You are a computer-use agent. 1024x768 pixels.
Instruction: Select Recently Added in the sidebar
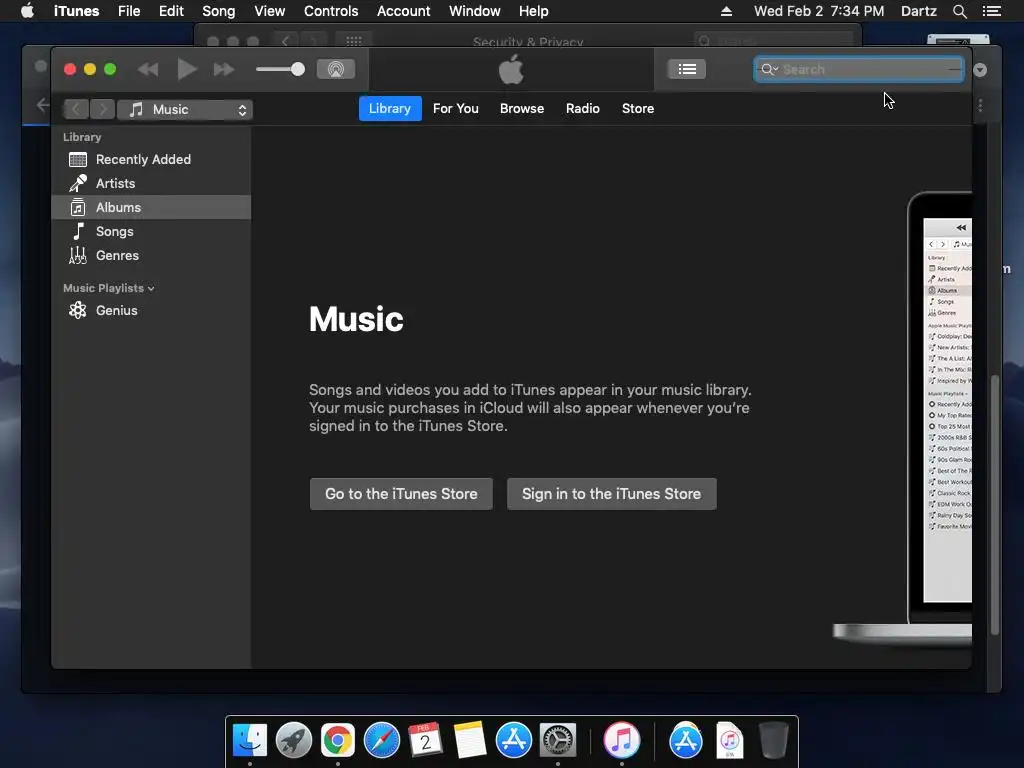pyautogui.click(x=151, y=159)
